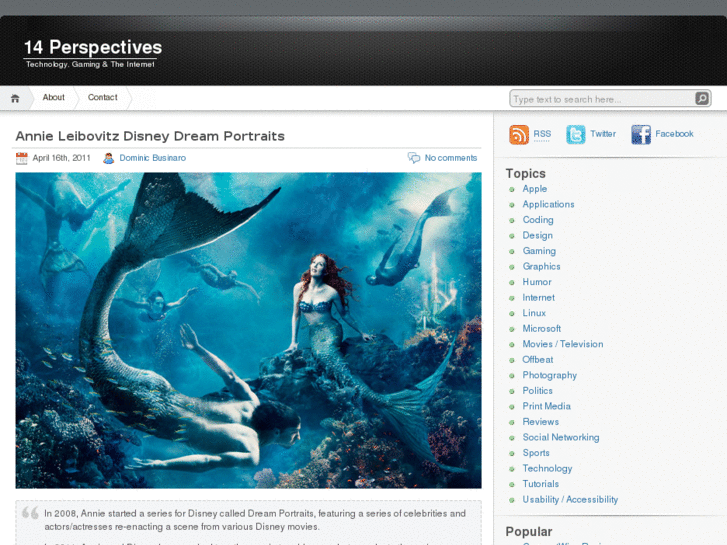Image resolution: width=727 pixels, height=545 pixels.
Task: Open the mermaid portrait image
Action: pos(249,330)
